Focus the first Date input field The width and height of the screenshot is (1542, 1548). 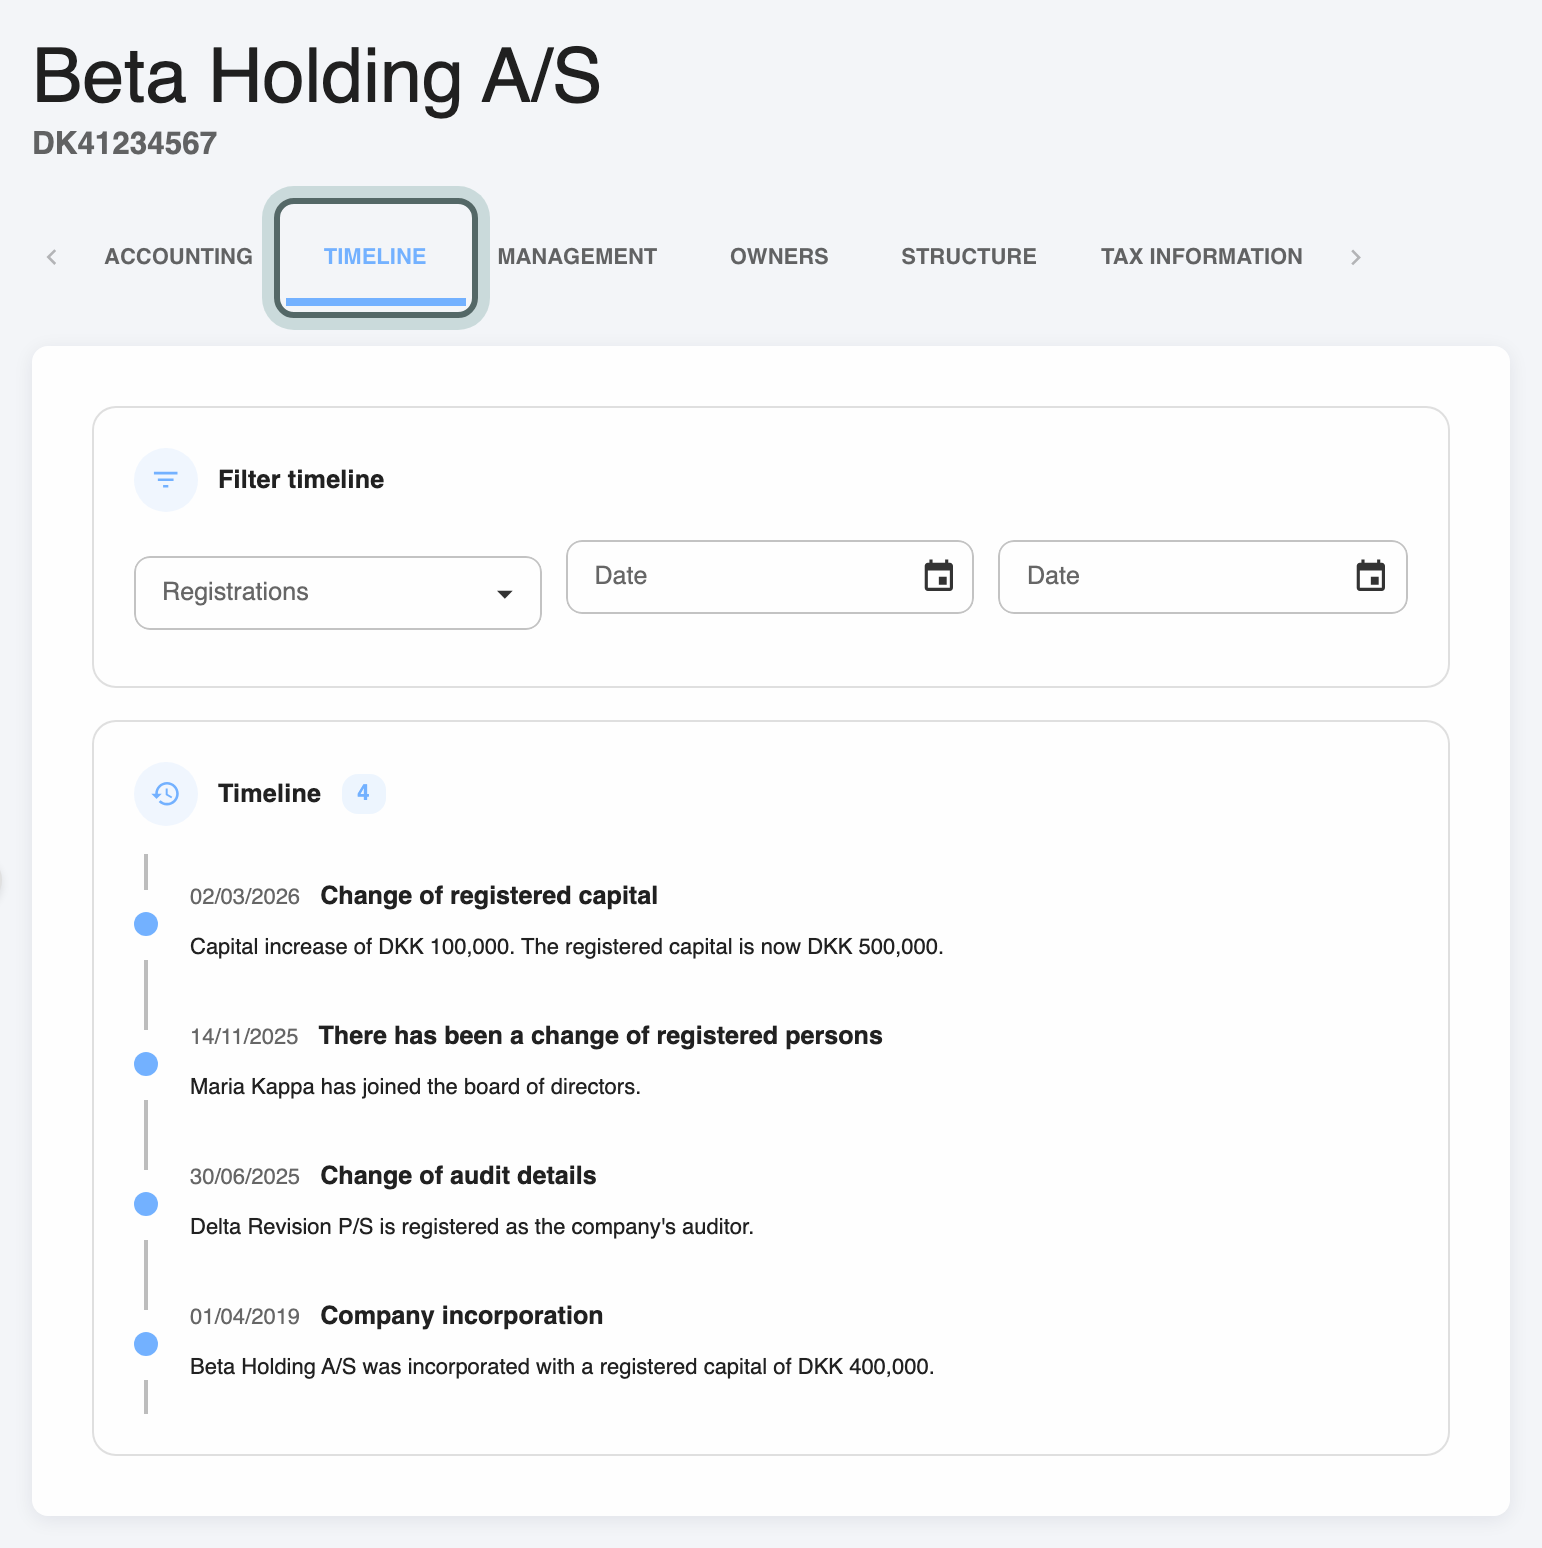point(770,577)
